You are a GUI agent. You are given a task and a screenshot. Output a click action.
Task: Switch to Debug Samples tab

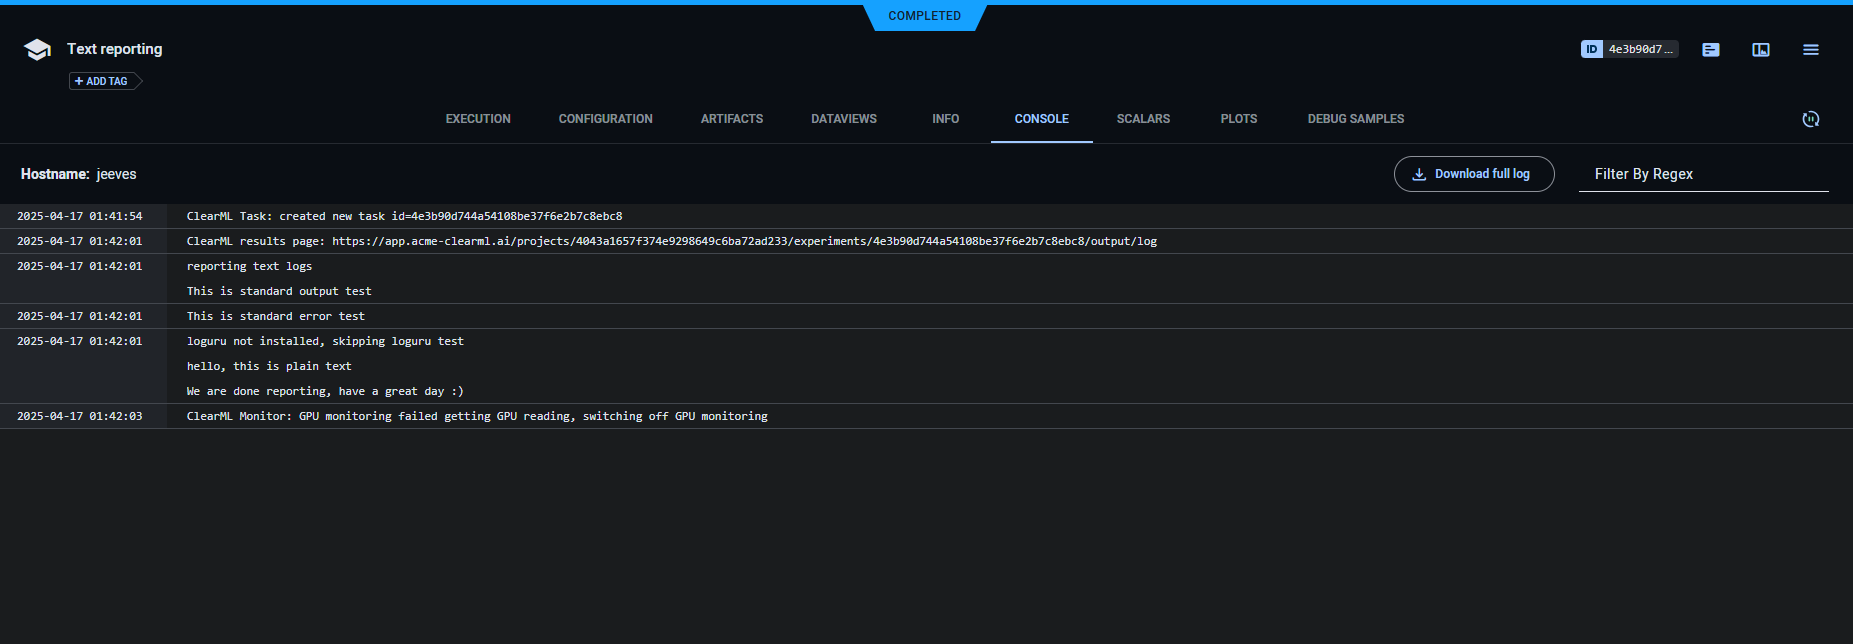[x=1355, y=119]
